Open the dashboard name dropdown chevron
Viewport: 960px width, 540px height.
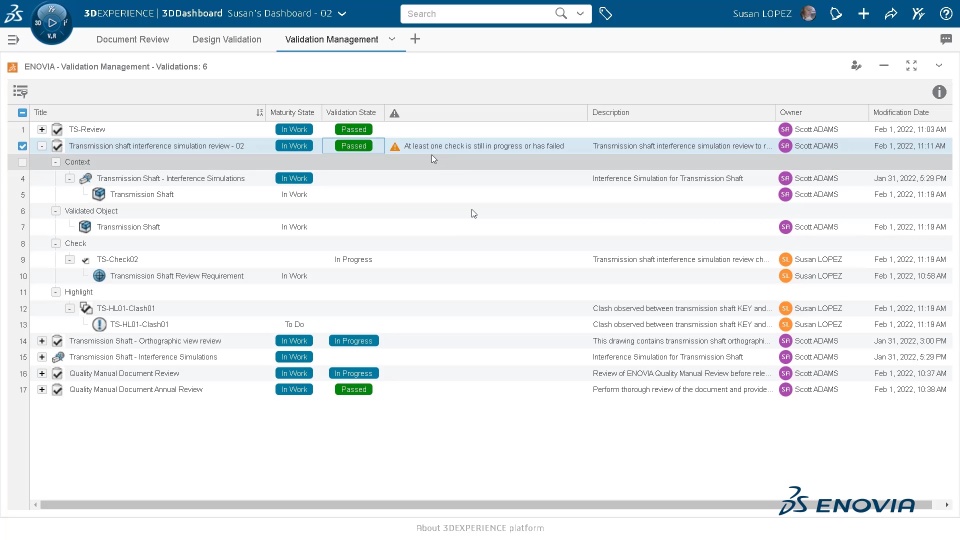[342, 13]
